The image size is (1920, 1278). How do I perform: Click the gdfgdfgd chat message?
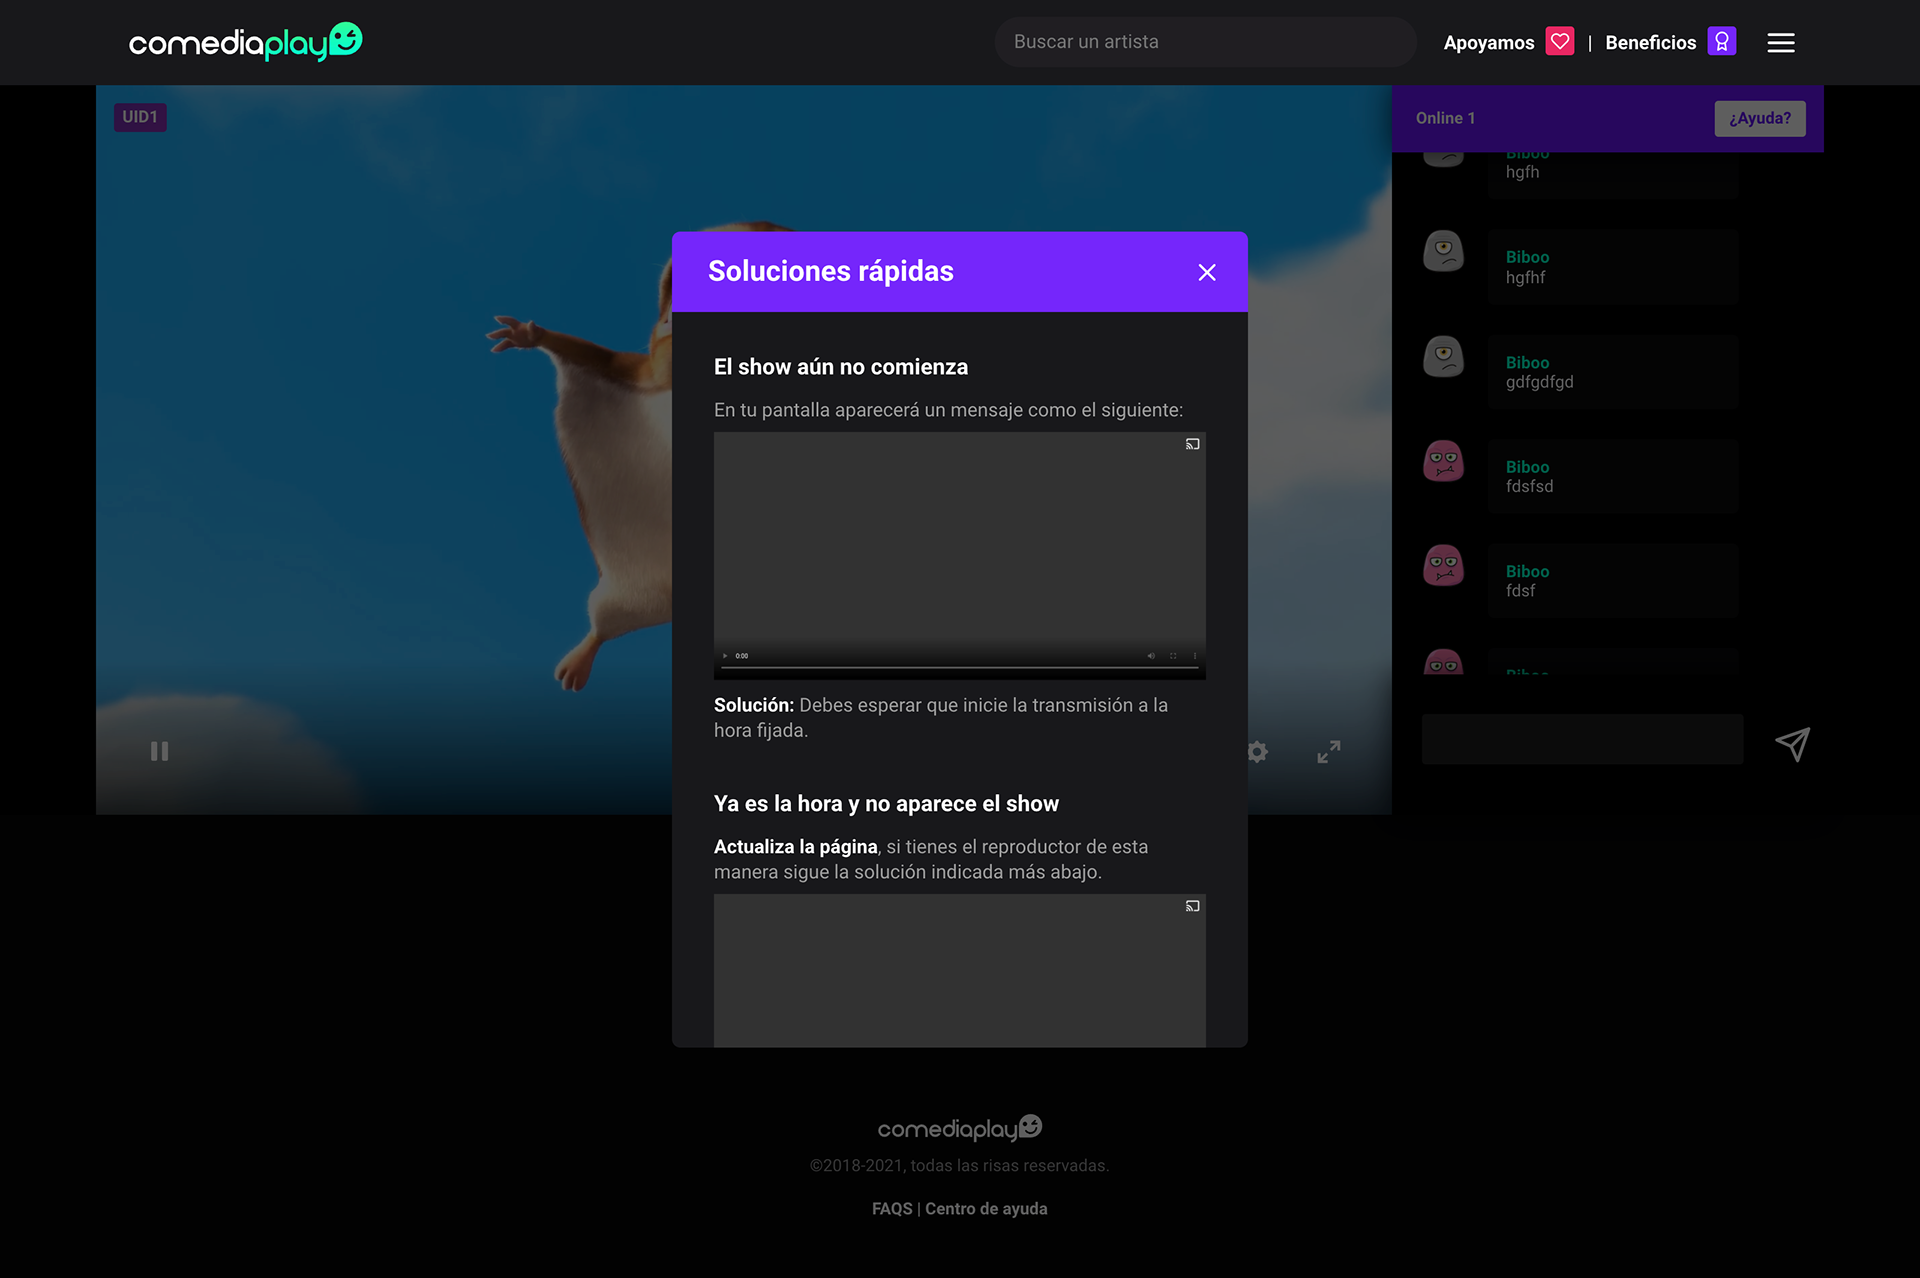click(1539, 382)
